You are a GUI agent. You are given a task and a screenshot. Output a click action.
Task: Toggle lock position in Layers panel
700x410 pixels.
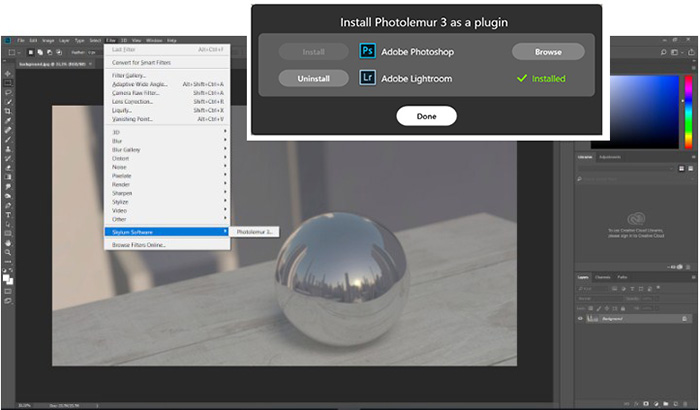607,309
